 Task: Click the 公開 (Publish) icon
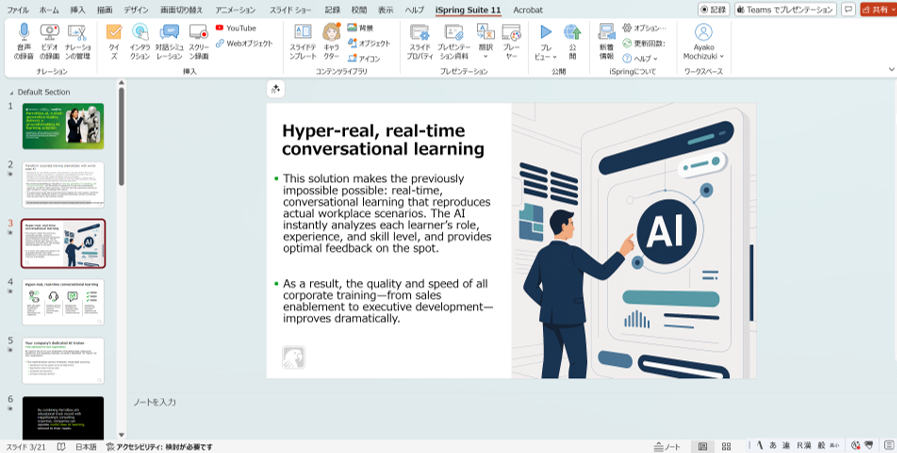[572, 38]
